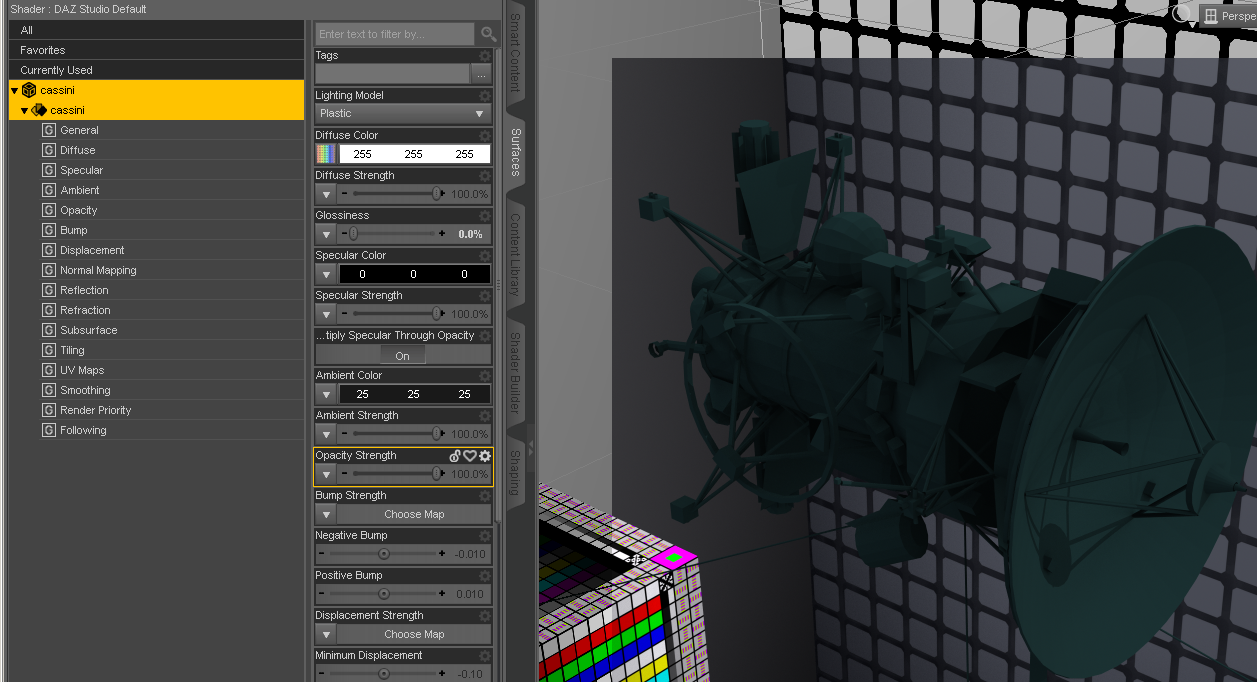Open Bump Strength gear settings
Viewport: 1257px width, 682px height.
click(485, 495)
